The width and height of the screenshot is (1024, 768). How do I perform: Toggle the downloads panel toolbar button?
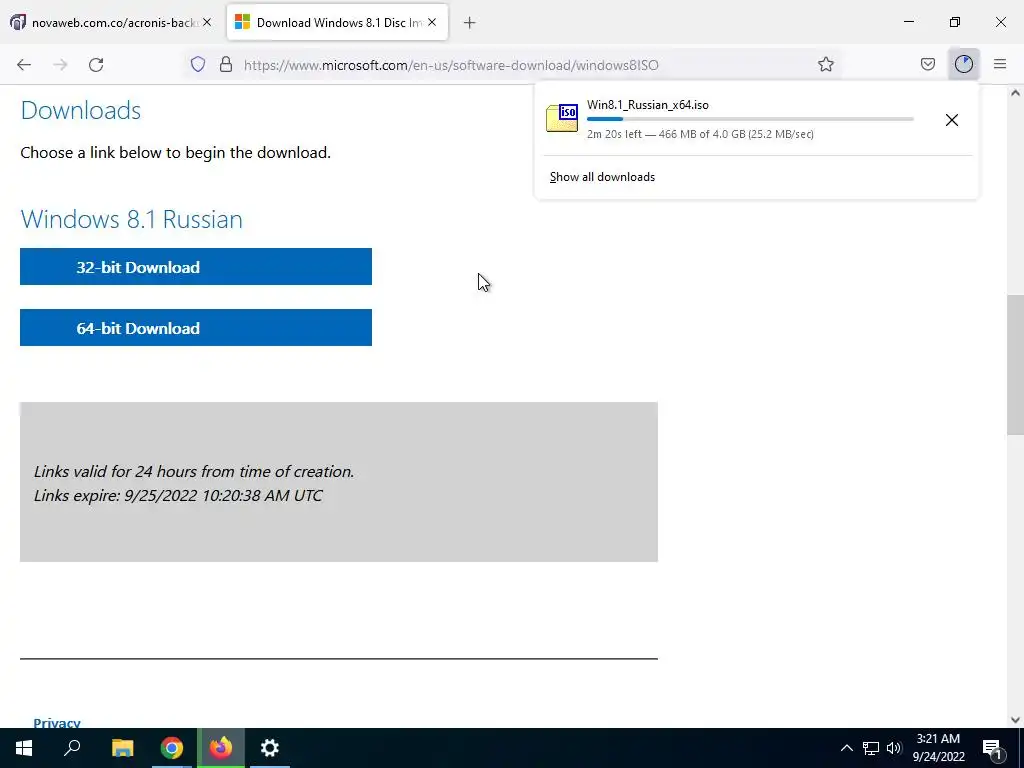[x=963, y=64]
